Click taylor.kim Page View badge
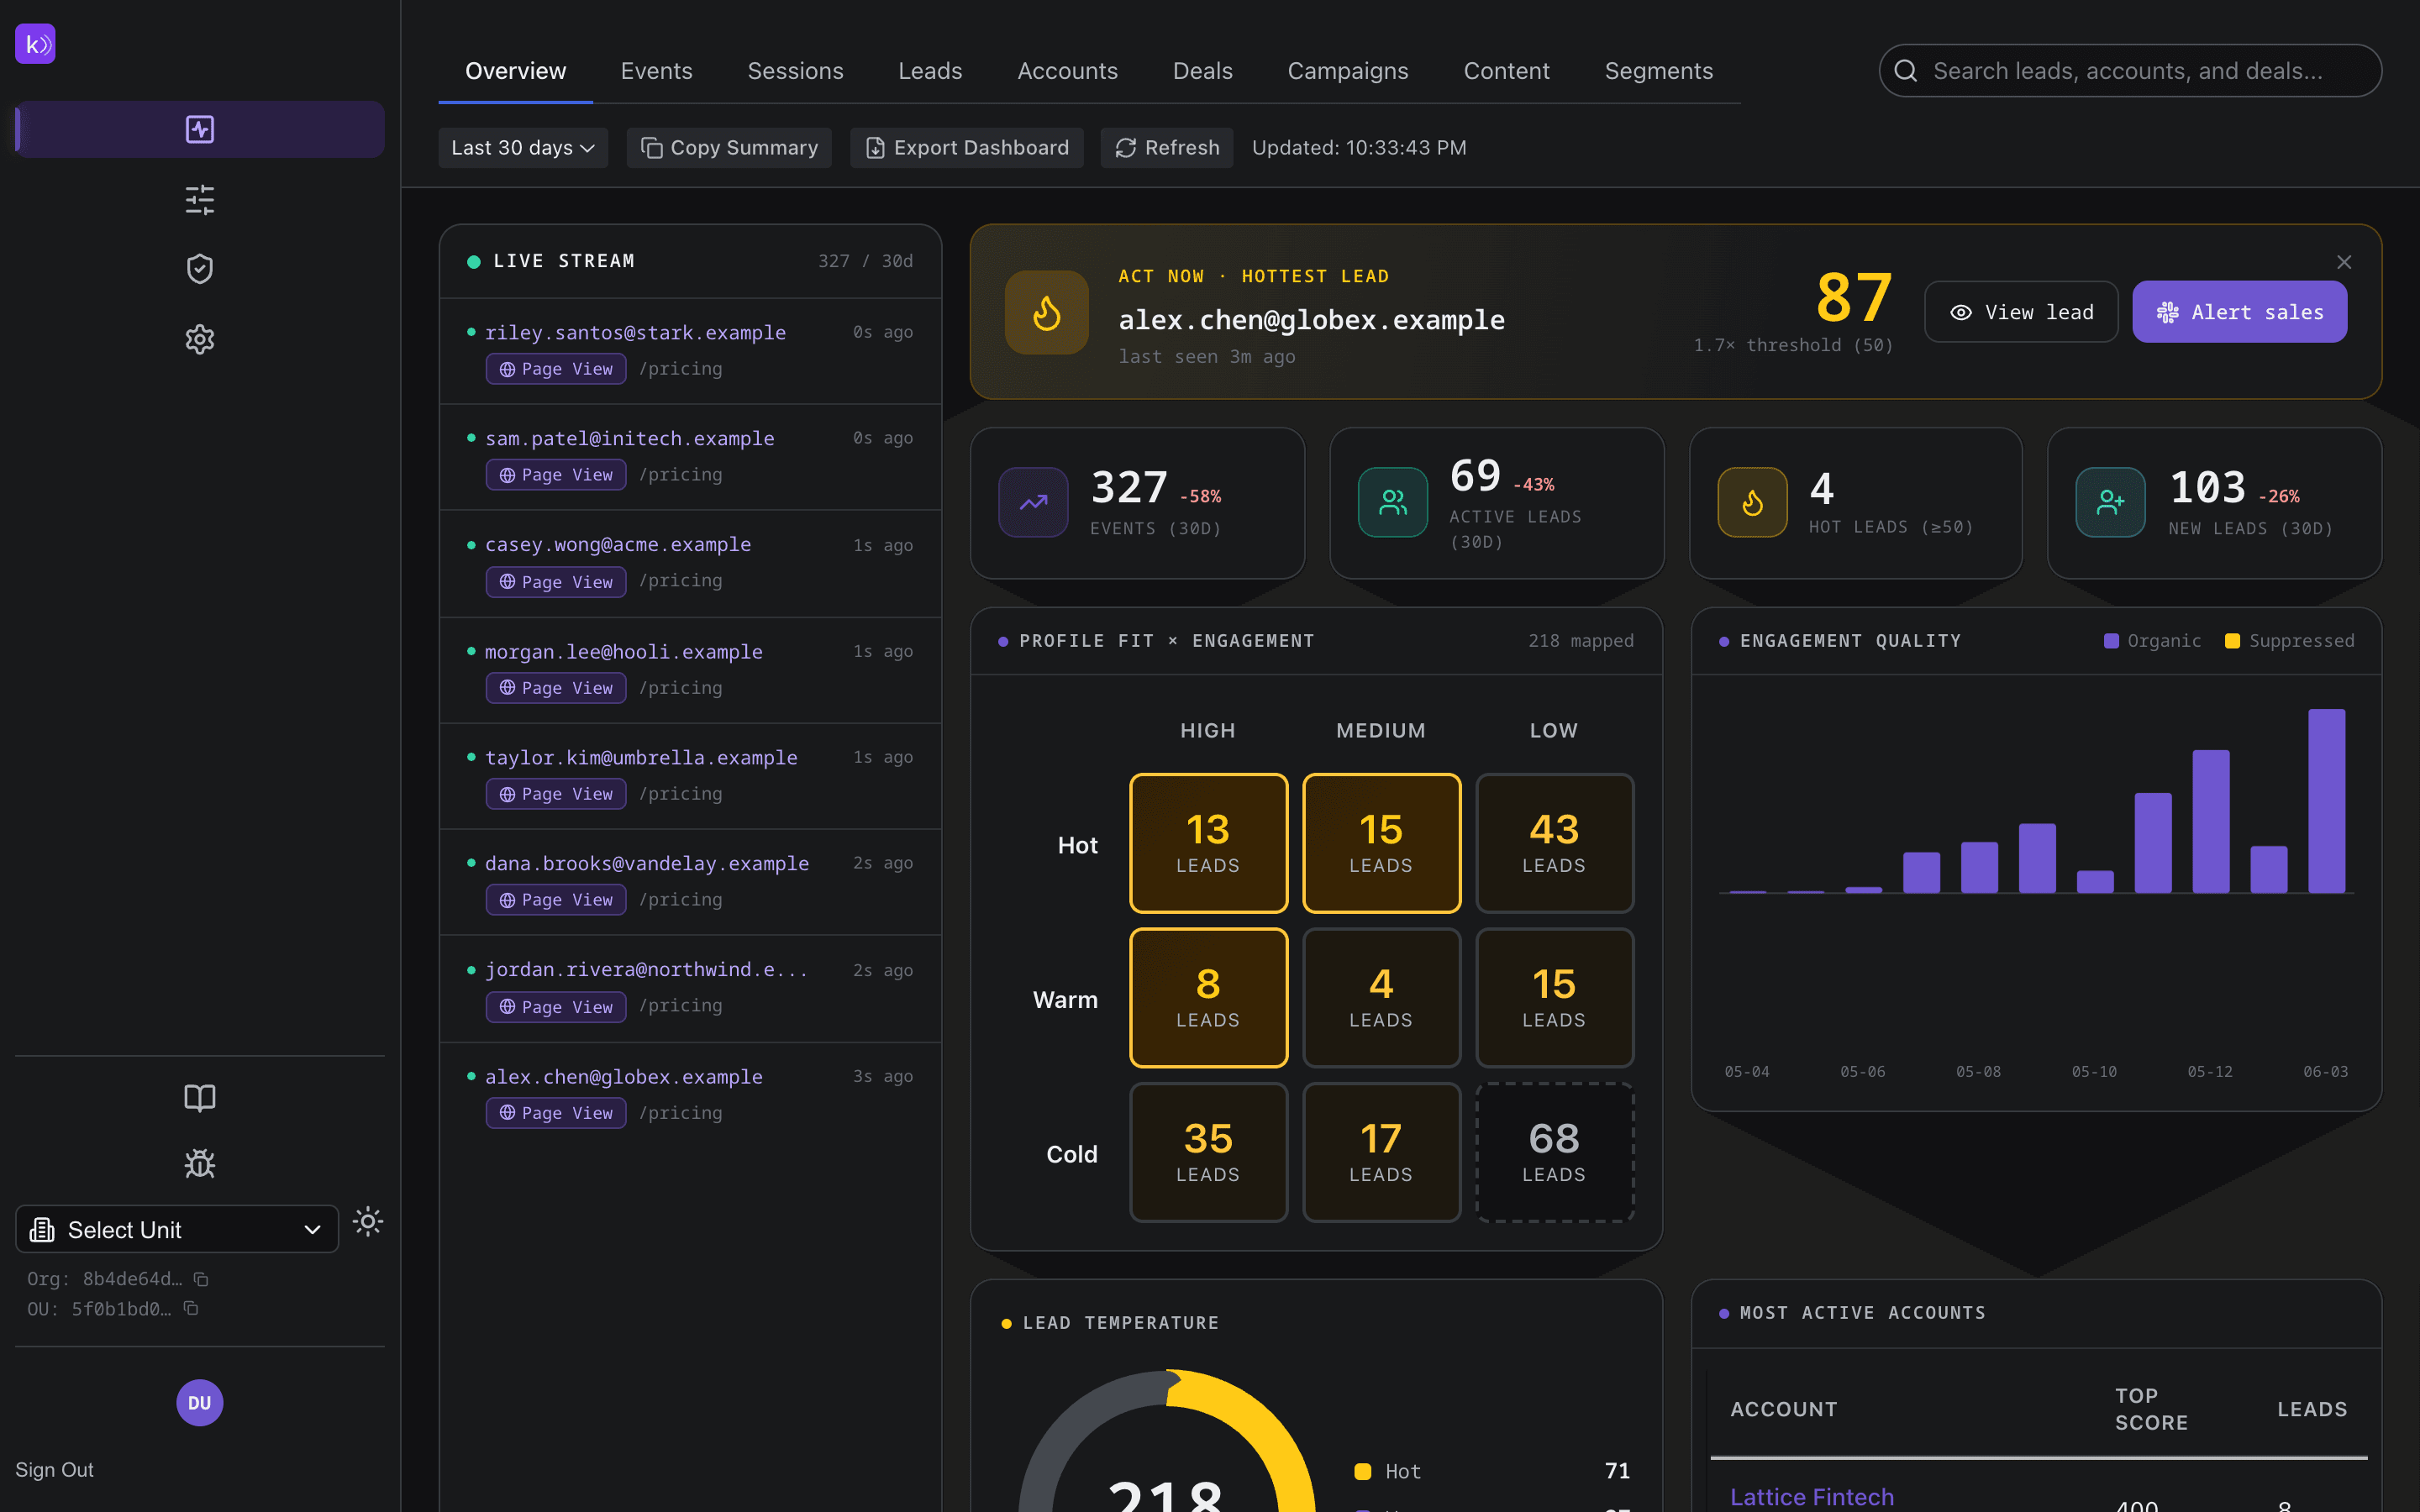This screenshot has height=1512, width=2420. tap(556, 794)
